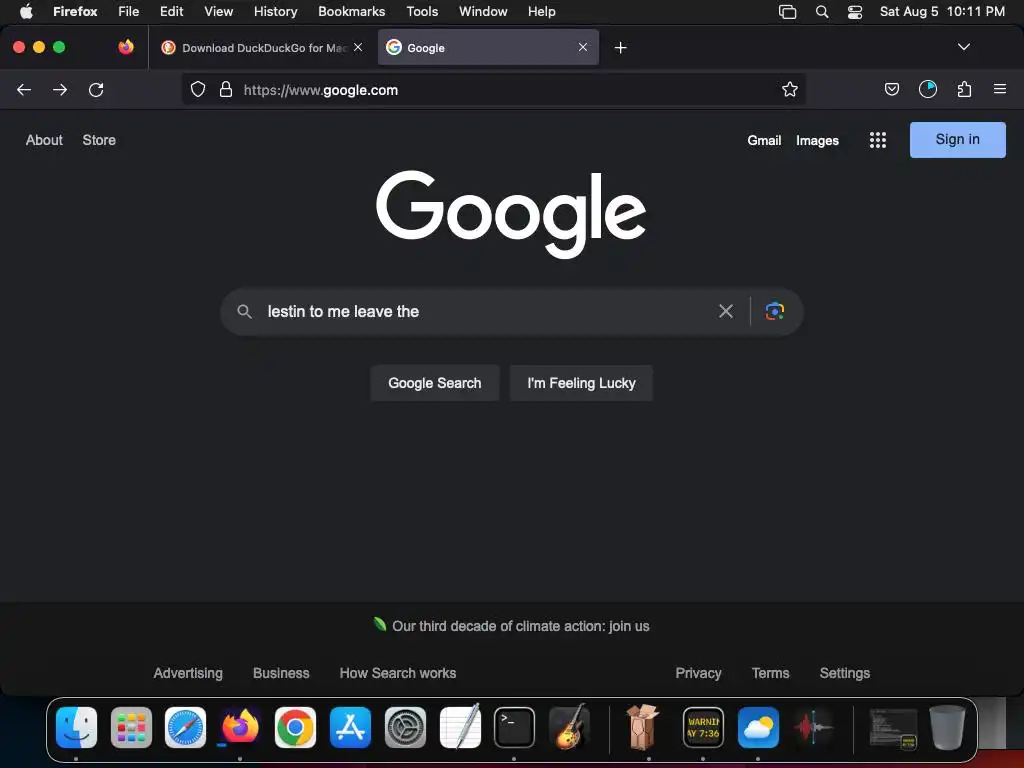Switch to the Download DuckDuckGo for Mac tab
This screenshot has width=1024, height=768.
coord(262,48)
